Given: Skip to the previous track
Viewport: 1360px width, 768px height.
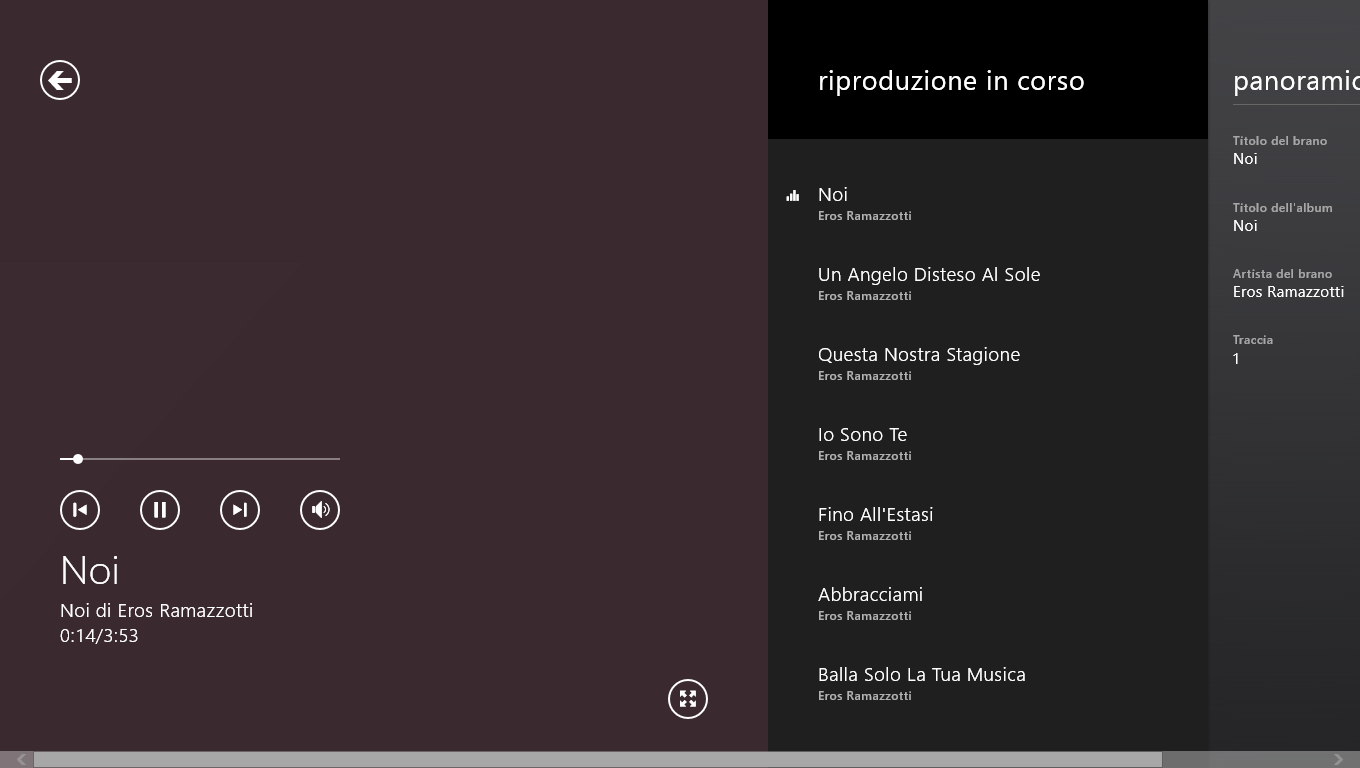Looking at the screenshot, I should point(80,510).
